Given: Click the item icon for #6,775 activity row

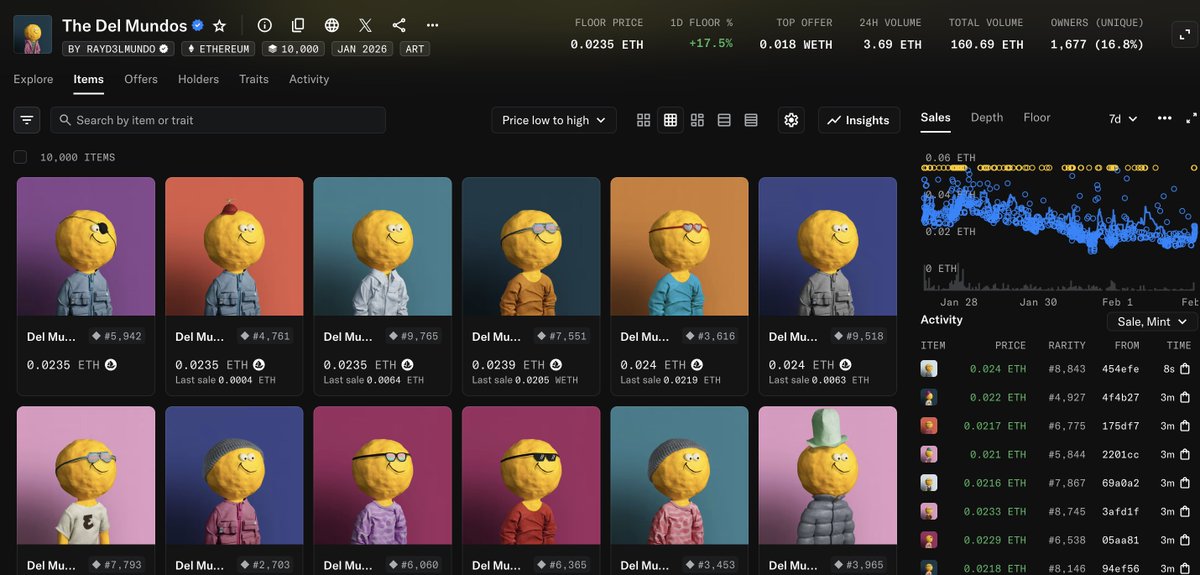Looking at the screenshot, I should tap(929, 426).
